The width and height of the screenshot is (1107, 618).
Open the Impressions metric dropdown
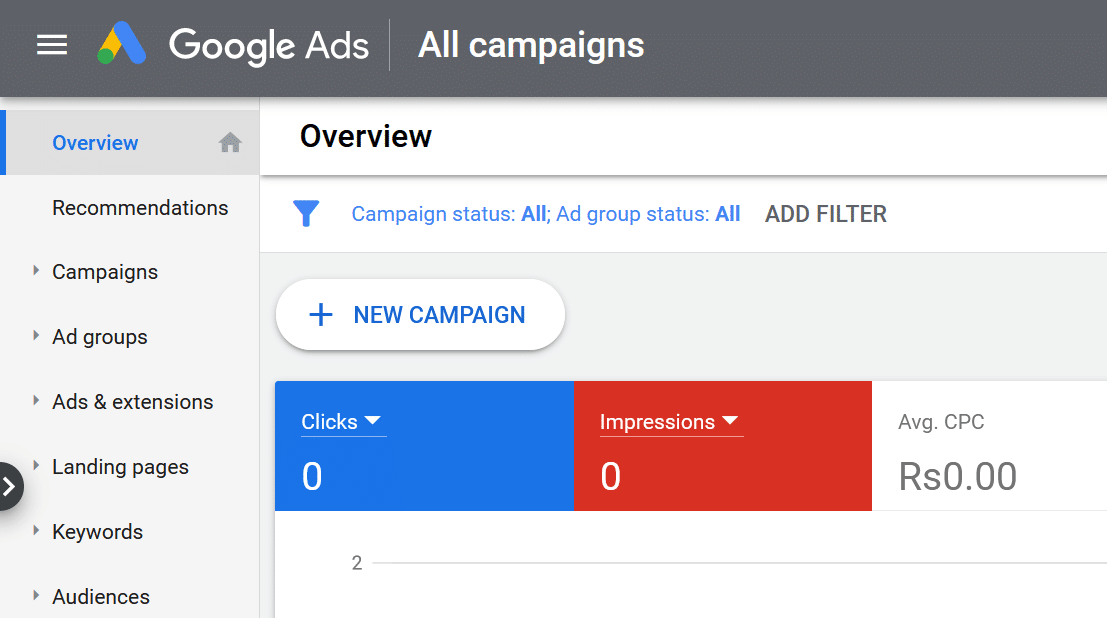pos(729,421)
